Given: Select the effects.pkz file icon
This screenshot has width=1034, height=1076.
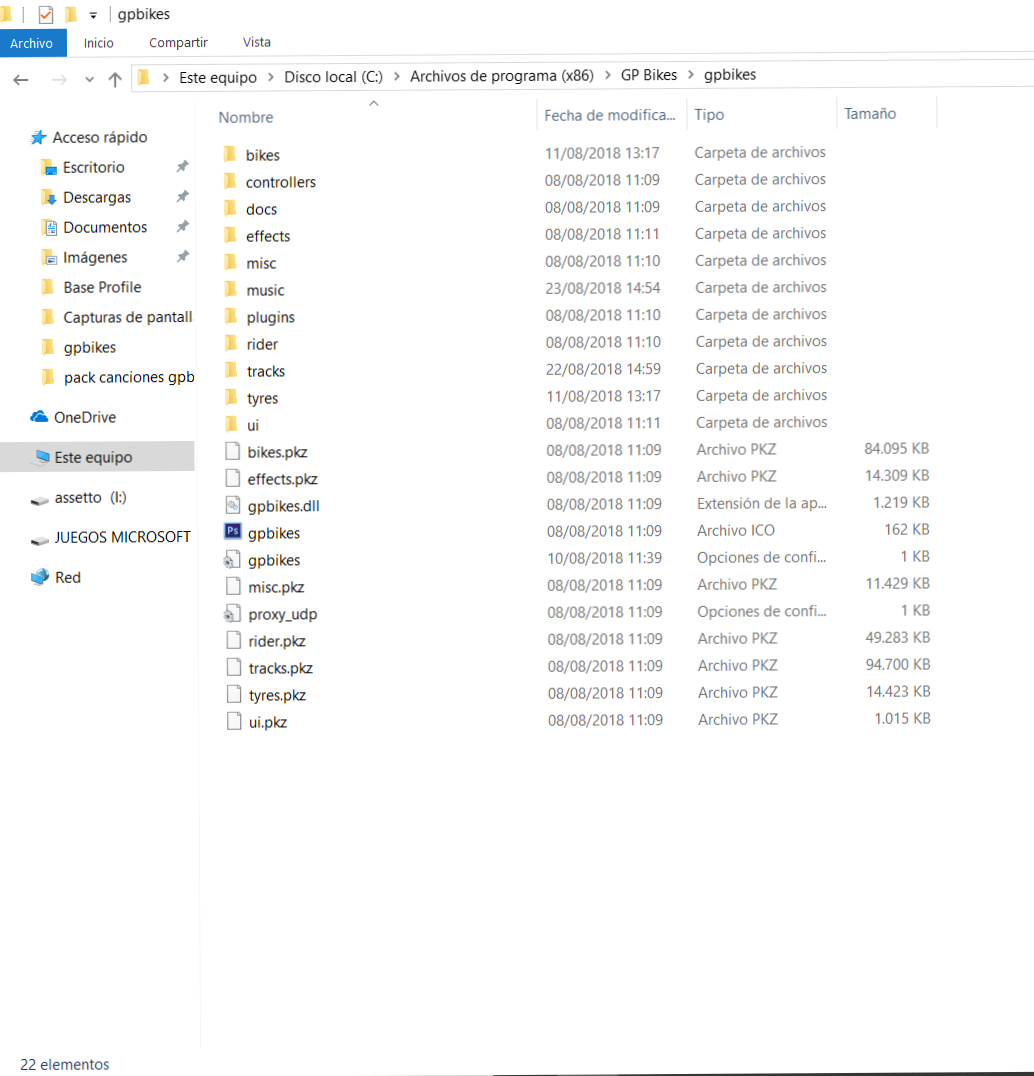Looking at the screenshot, I should coord(233,478).
